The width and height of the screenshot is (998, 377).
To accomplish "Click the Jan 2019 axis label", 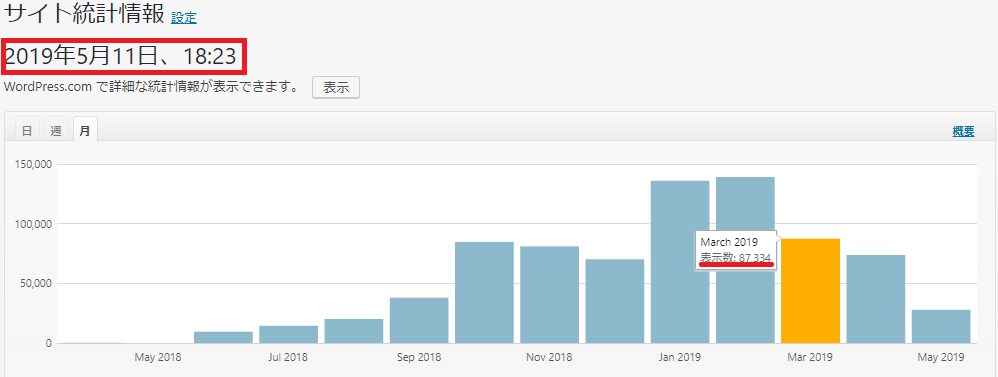I will pyautogui.click(x=680, y=357).
